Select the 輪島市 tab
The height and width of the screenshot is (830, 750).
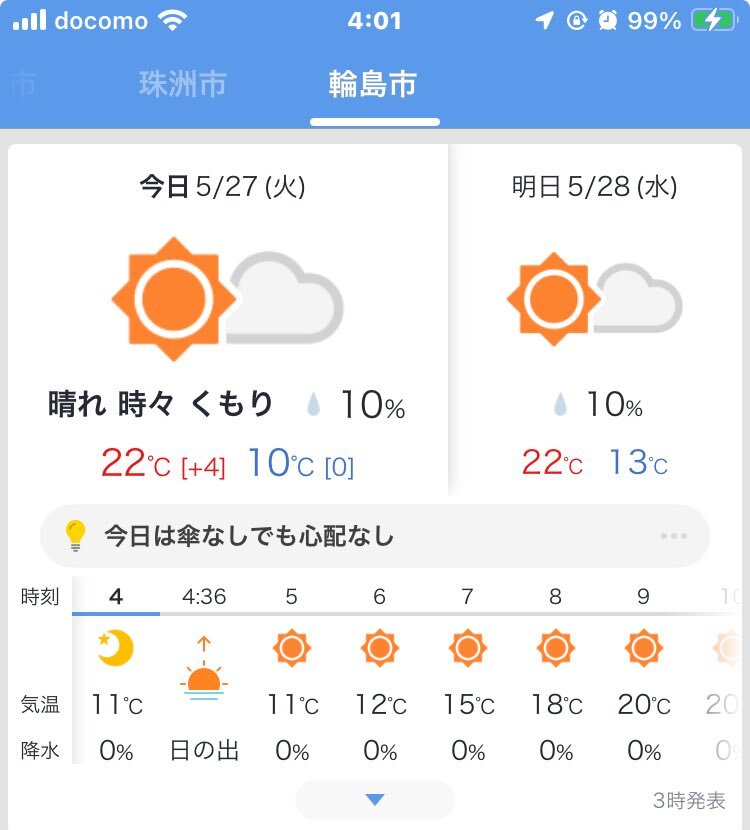tap(373, 84)
